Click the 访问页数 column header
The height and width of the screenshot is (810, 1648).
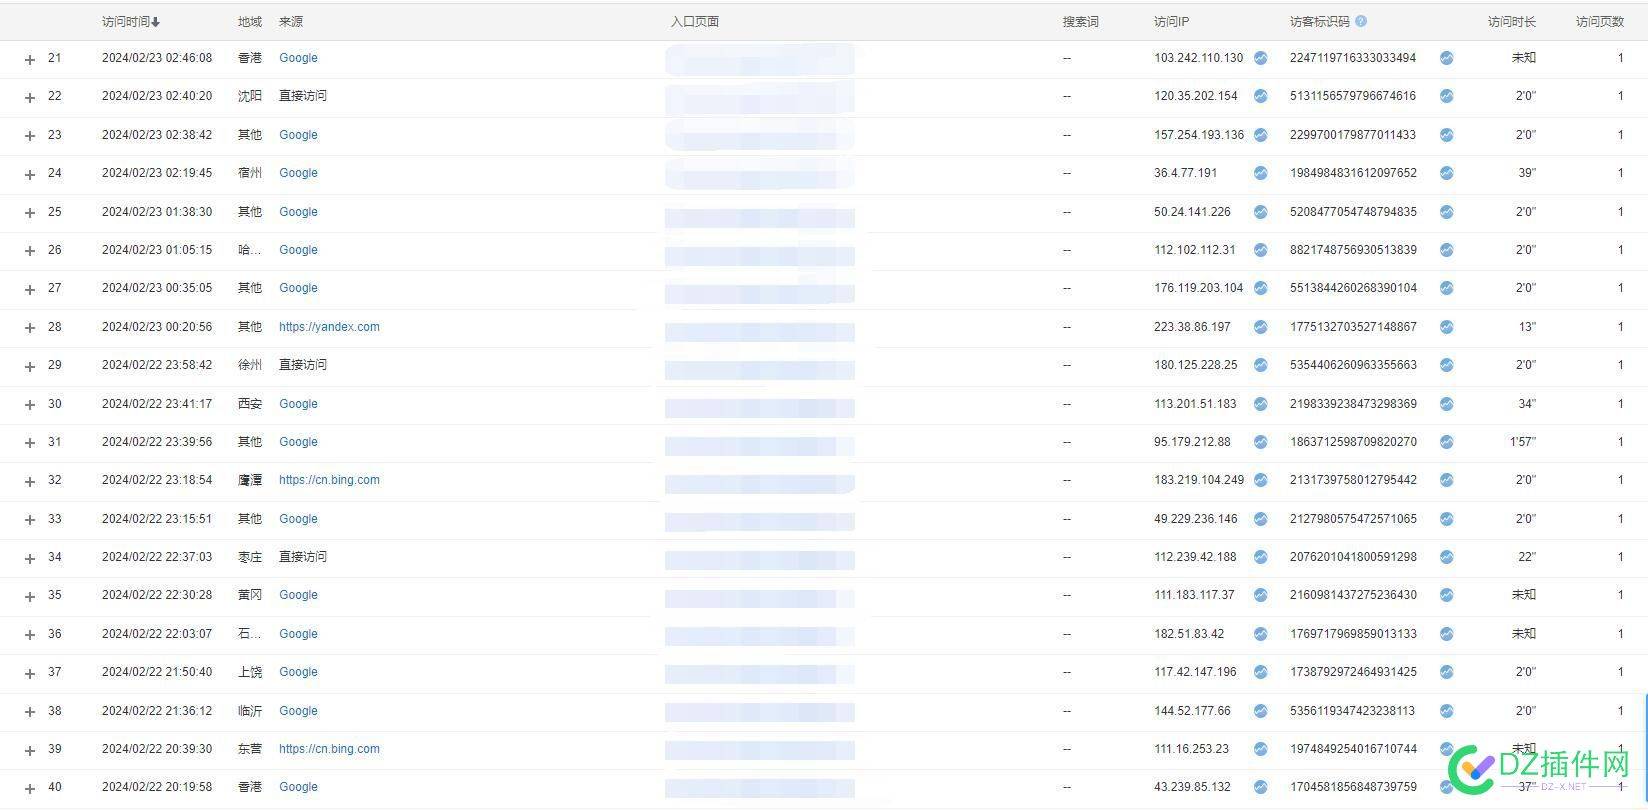click(1600, 21)
